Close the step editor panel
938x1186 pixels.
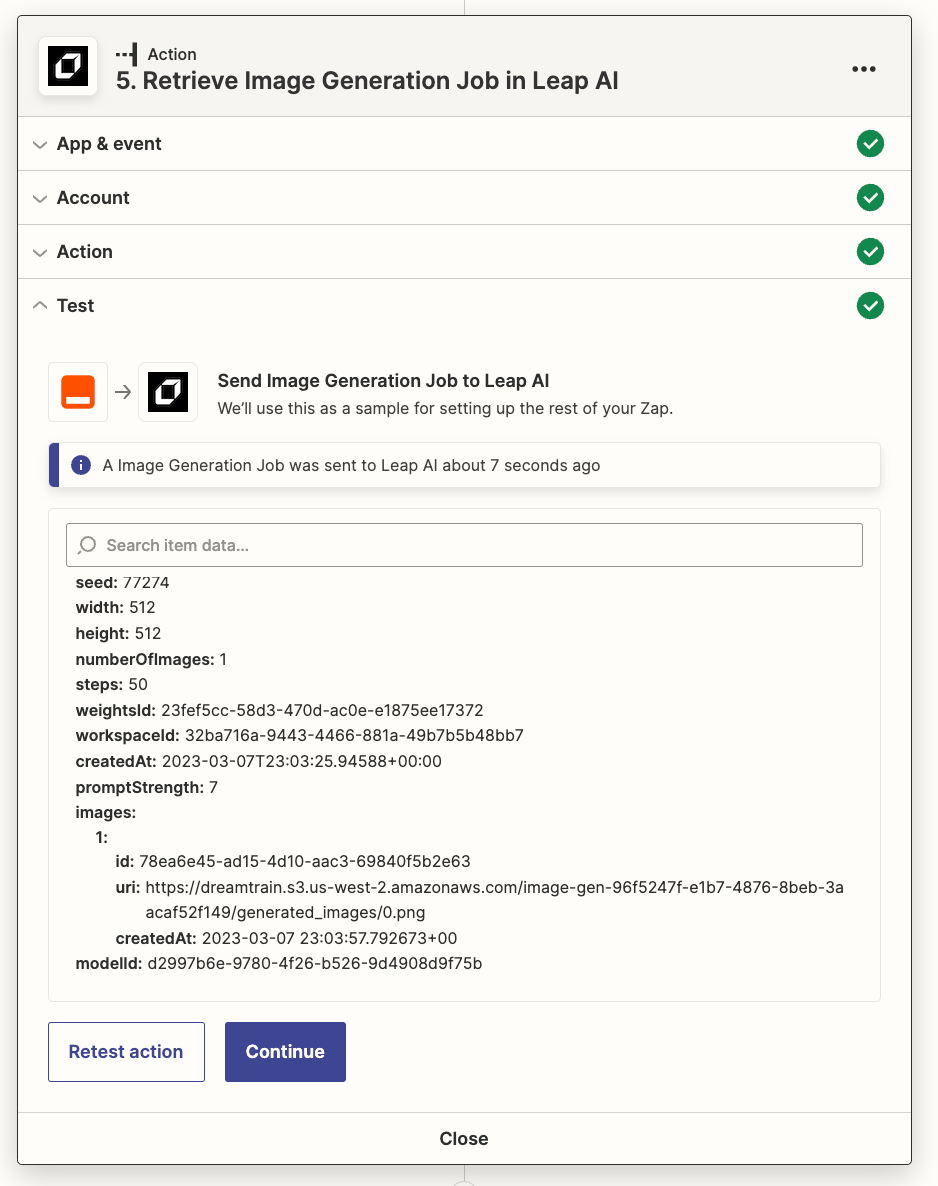pyautogui.click(x=464, y=1138)
